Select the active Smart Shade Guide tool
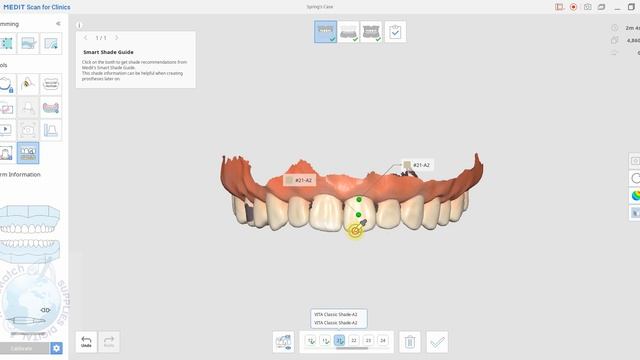The height and width of the screenshot is (360, 640). [x=28, y=153]
